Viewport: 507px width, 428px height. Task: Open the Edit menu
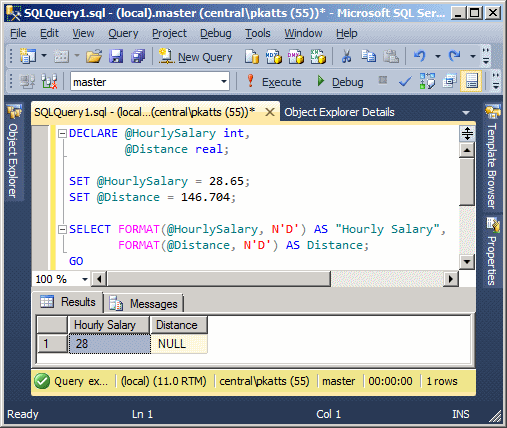coord(49,33)
